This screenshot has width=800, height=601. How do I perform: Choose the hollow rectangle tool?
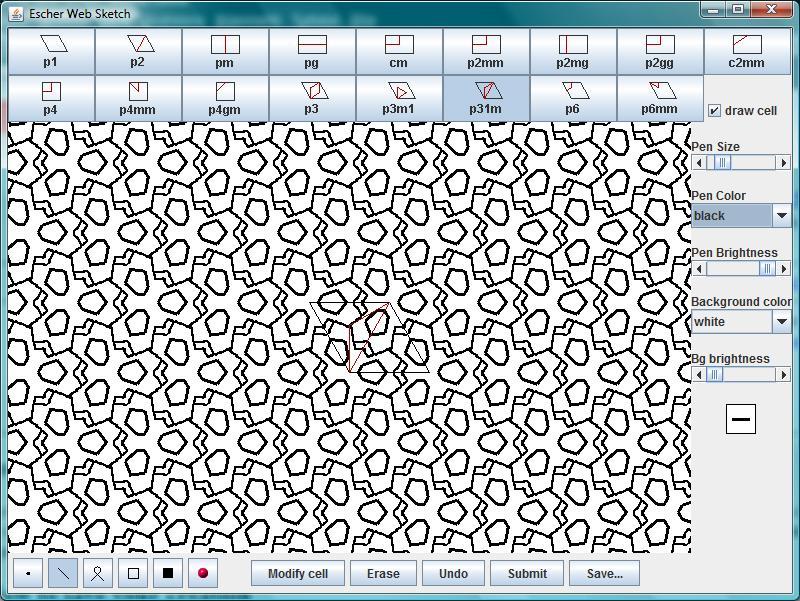(x=133, y=573)
